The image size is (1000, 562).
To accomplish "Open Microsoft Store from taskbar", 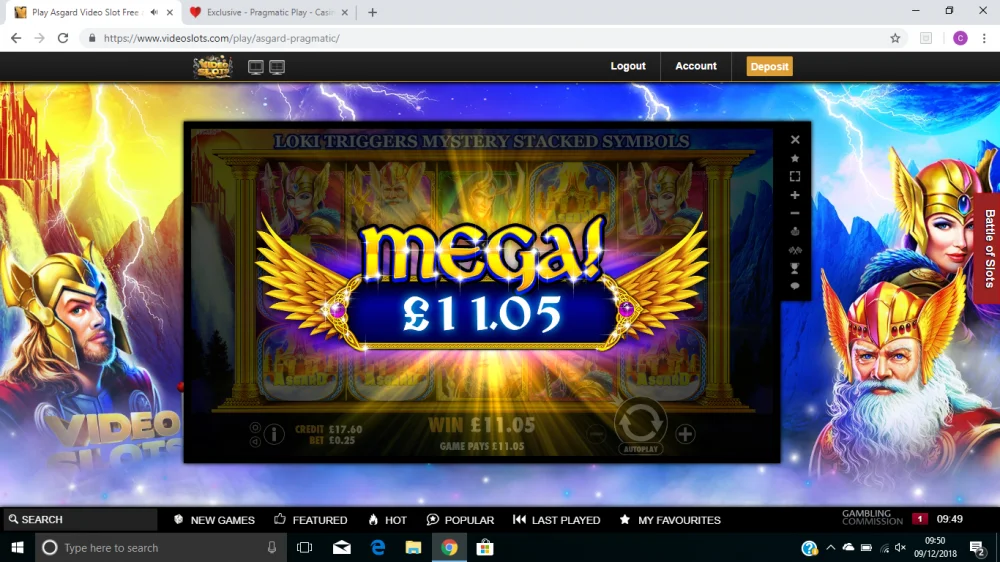I will 485,547.
